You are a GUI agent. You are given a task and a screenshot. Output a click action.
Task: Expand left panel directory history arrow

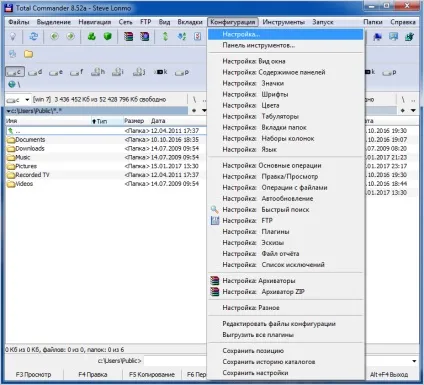click(x=204, y=110)
